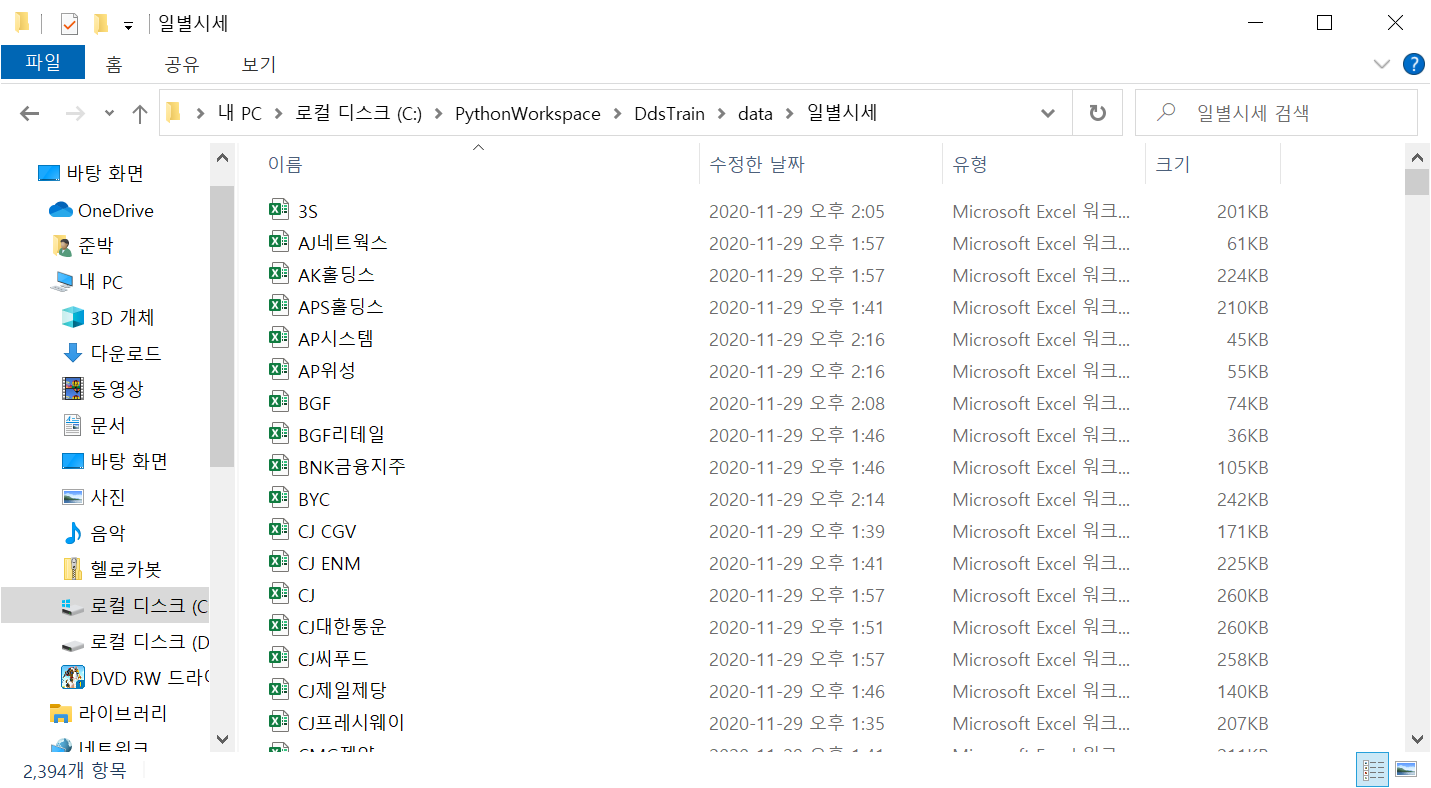Select the Excel icon for APS홀딩스

(279, 305)
